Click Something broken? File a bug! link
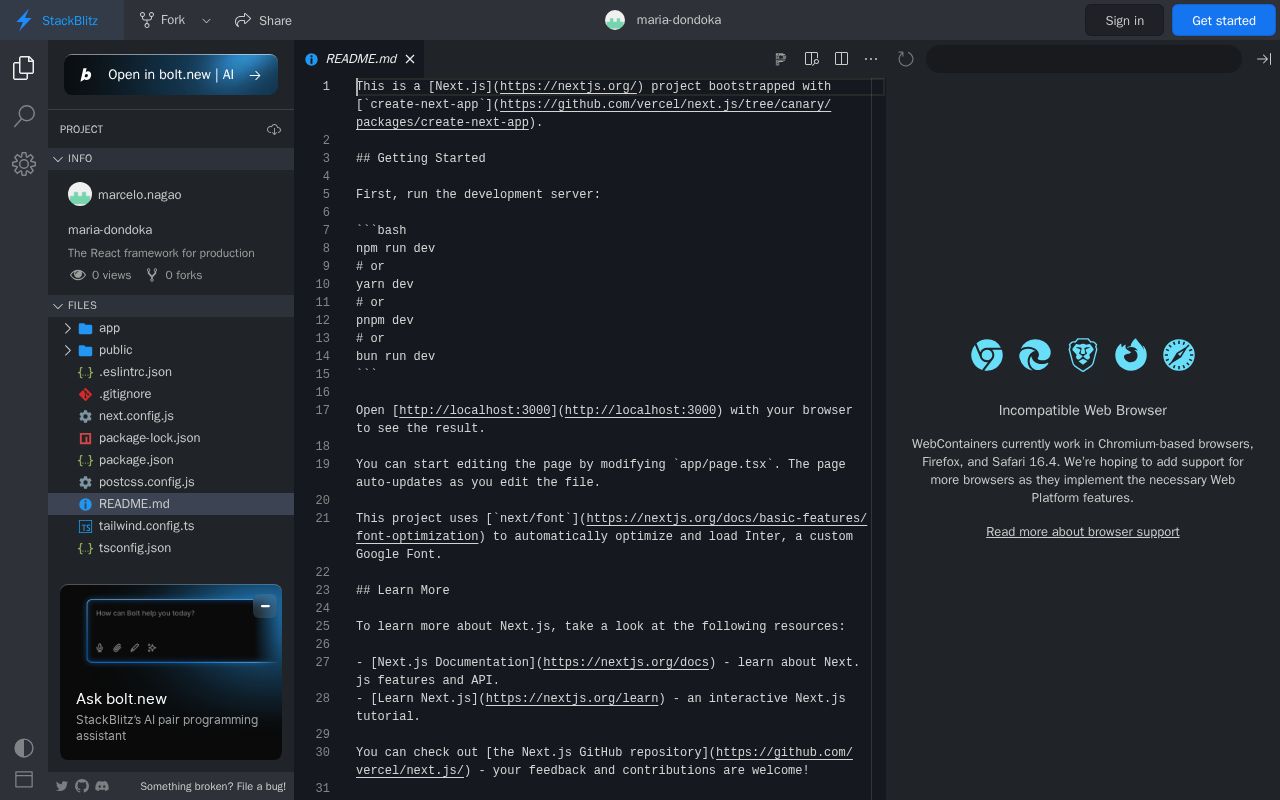 point(213,786)
